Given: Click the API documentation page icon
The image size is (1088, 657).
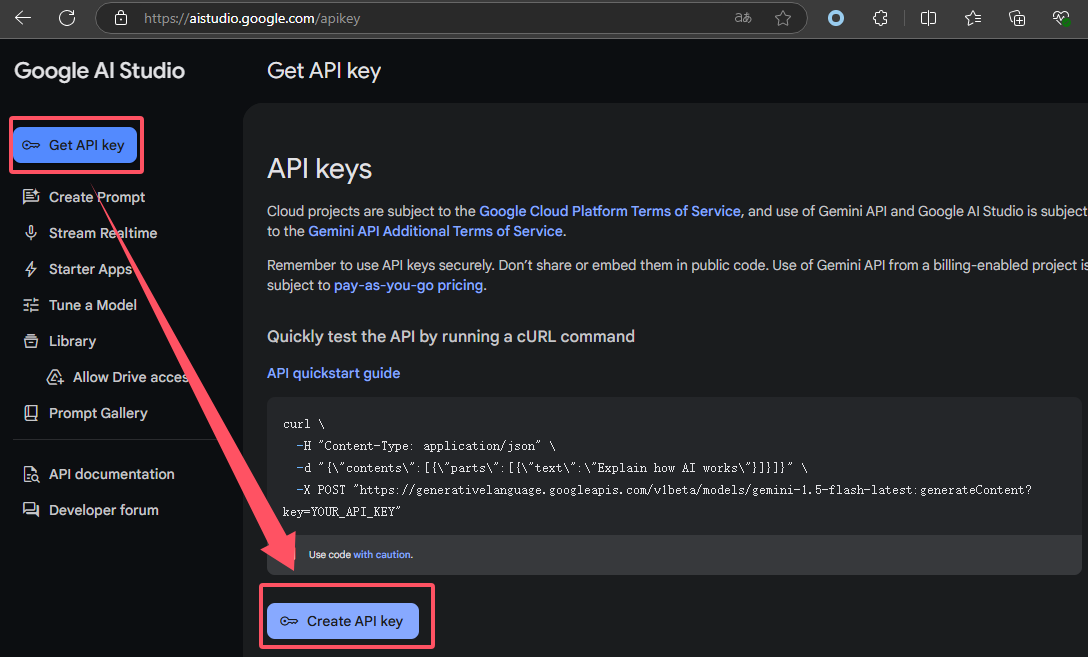Looking at the screenshot, I should pos(31,475).
